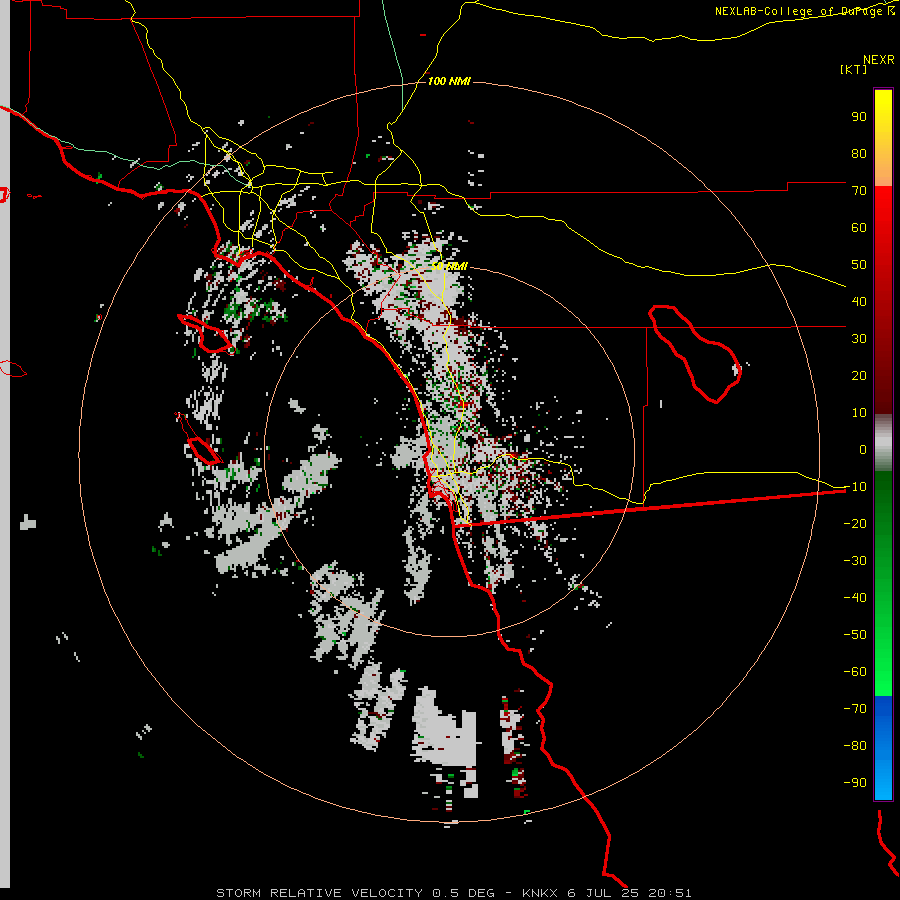Click the 10 value on the velocity scale
This screenshot has height=900, width=900.
point(859,413)
